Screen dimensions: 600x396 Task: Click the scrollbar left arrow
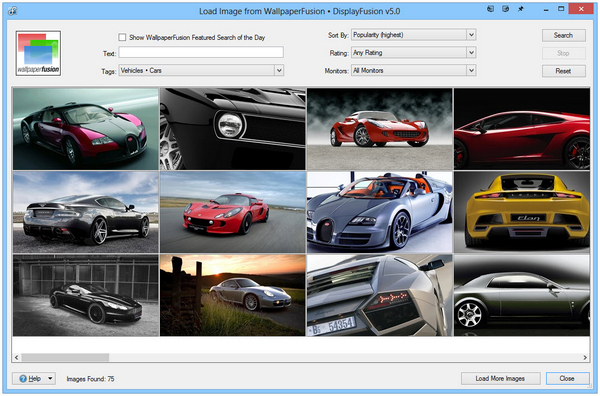[16, 357]
